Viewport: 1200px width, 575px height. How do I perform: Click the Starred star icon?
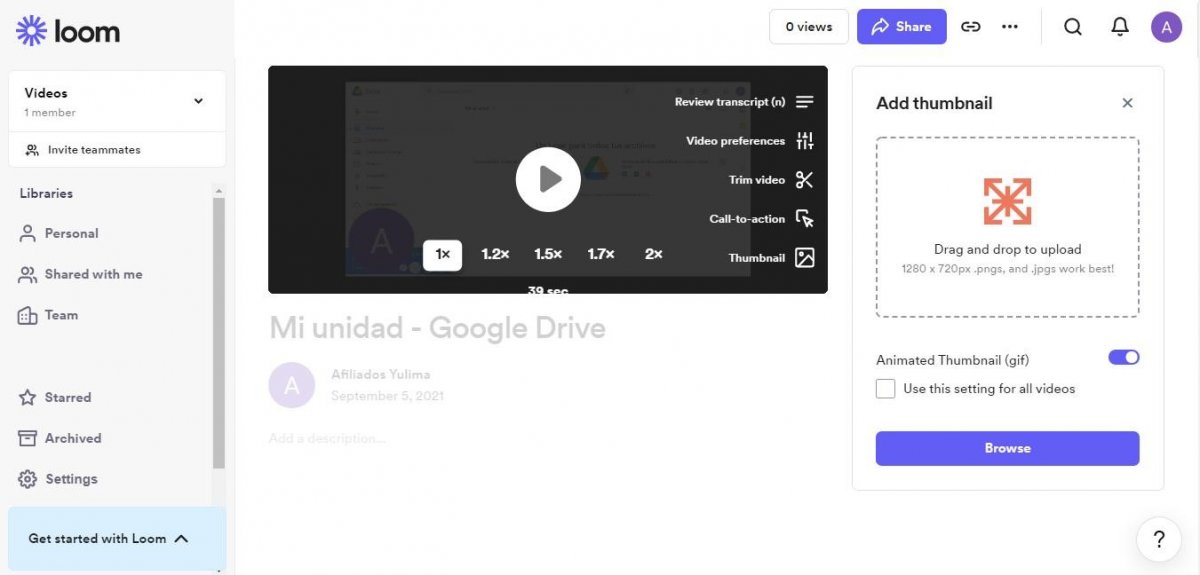click(28, 397)
